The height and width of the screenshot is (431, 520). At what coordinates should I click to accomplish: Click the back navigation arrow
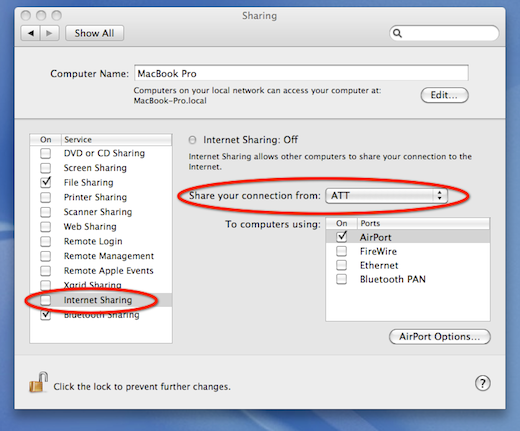(x=31, y=33)
